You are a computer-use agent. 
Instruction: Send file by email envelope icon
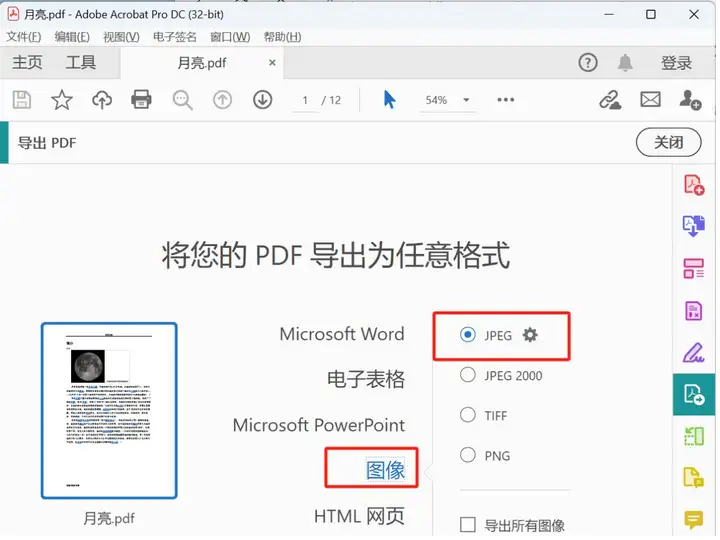coord(650,100)
